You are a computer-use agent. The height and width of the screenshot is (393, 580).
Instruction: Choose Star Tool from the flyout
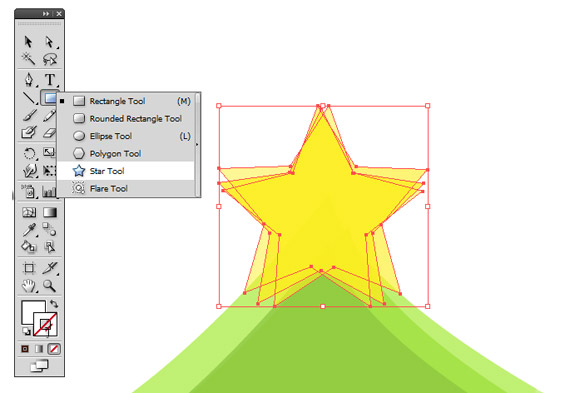pos(126,171)
